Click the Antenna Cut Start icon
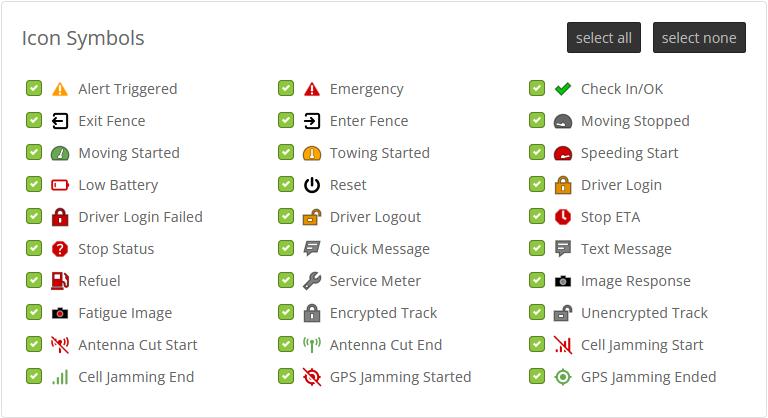The width and height of the screenshot is (768, 418). pyautogui.click(x=60, y=345)
